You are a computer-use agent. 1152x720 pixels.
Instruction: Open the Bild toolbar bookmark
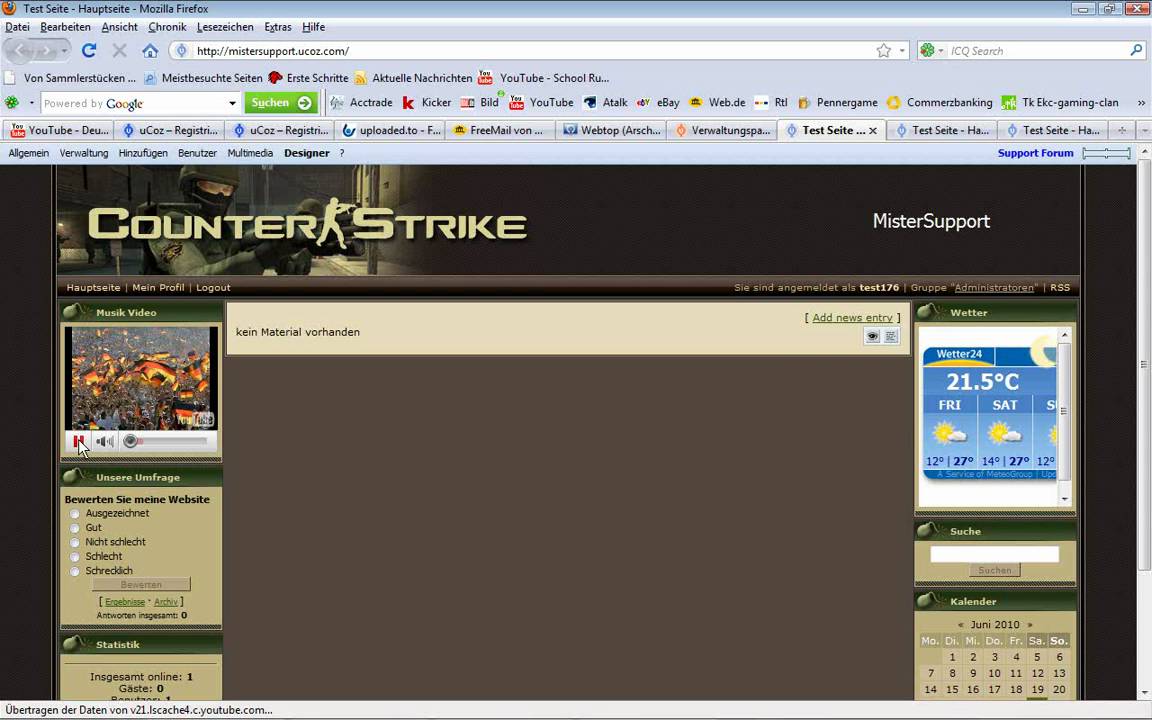tap(480, 102)
